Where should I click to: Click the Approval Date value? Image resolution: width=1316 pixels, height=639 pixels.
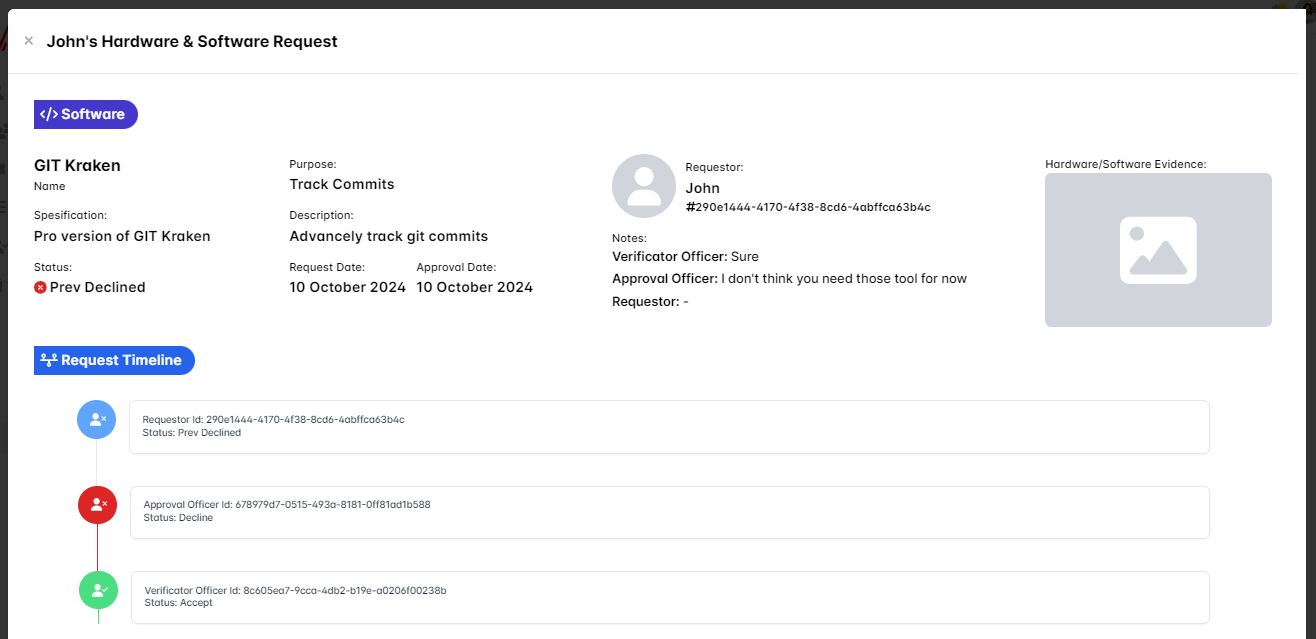click(x=474, y=287)
